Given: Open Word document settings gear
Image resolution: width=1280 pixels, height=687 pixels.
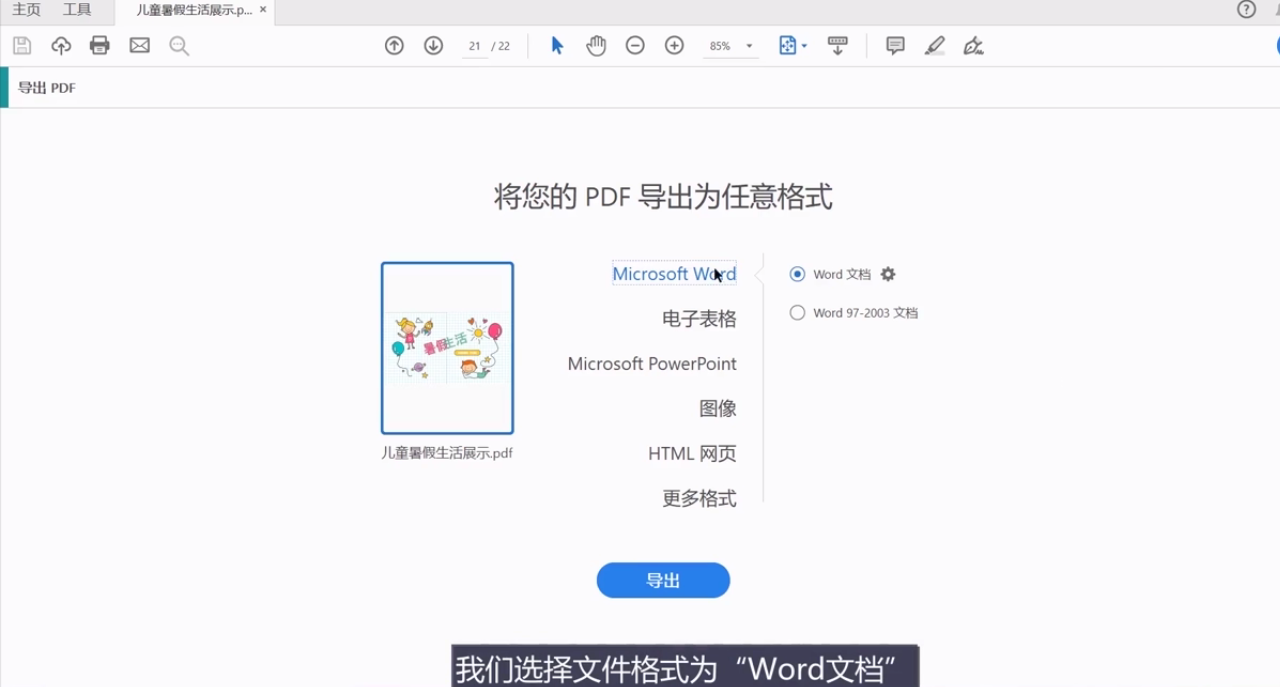Looking at the screenshot, I should tap(888, 274).
